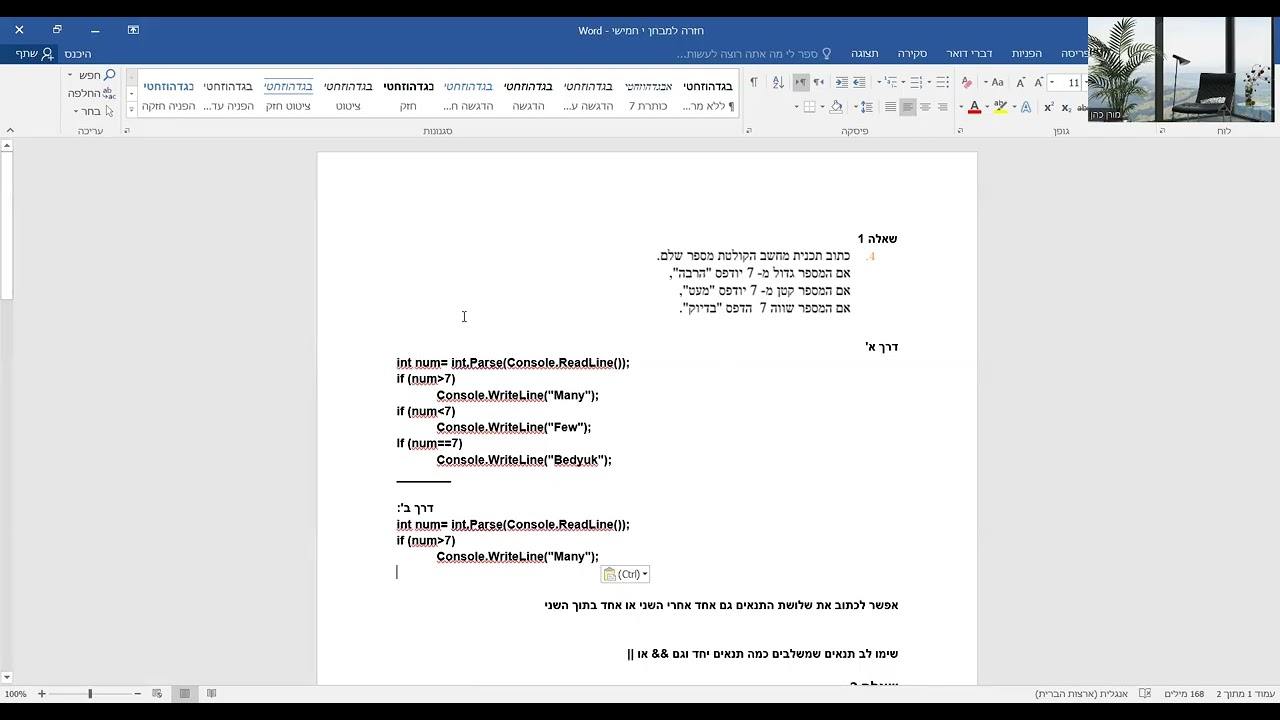
Task: Click the Share (שתף) button
Action: point(34,53)
